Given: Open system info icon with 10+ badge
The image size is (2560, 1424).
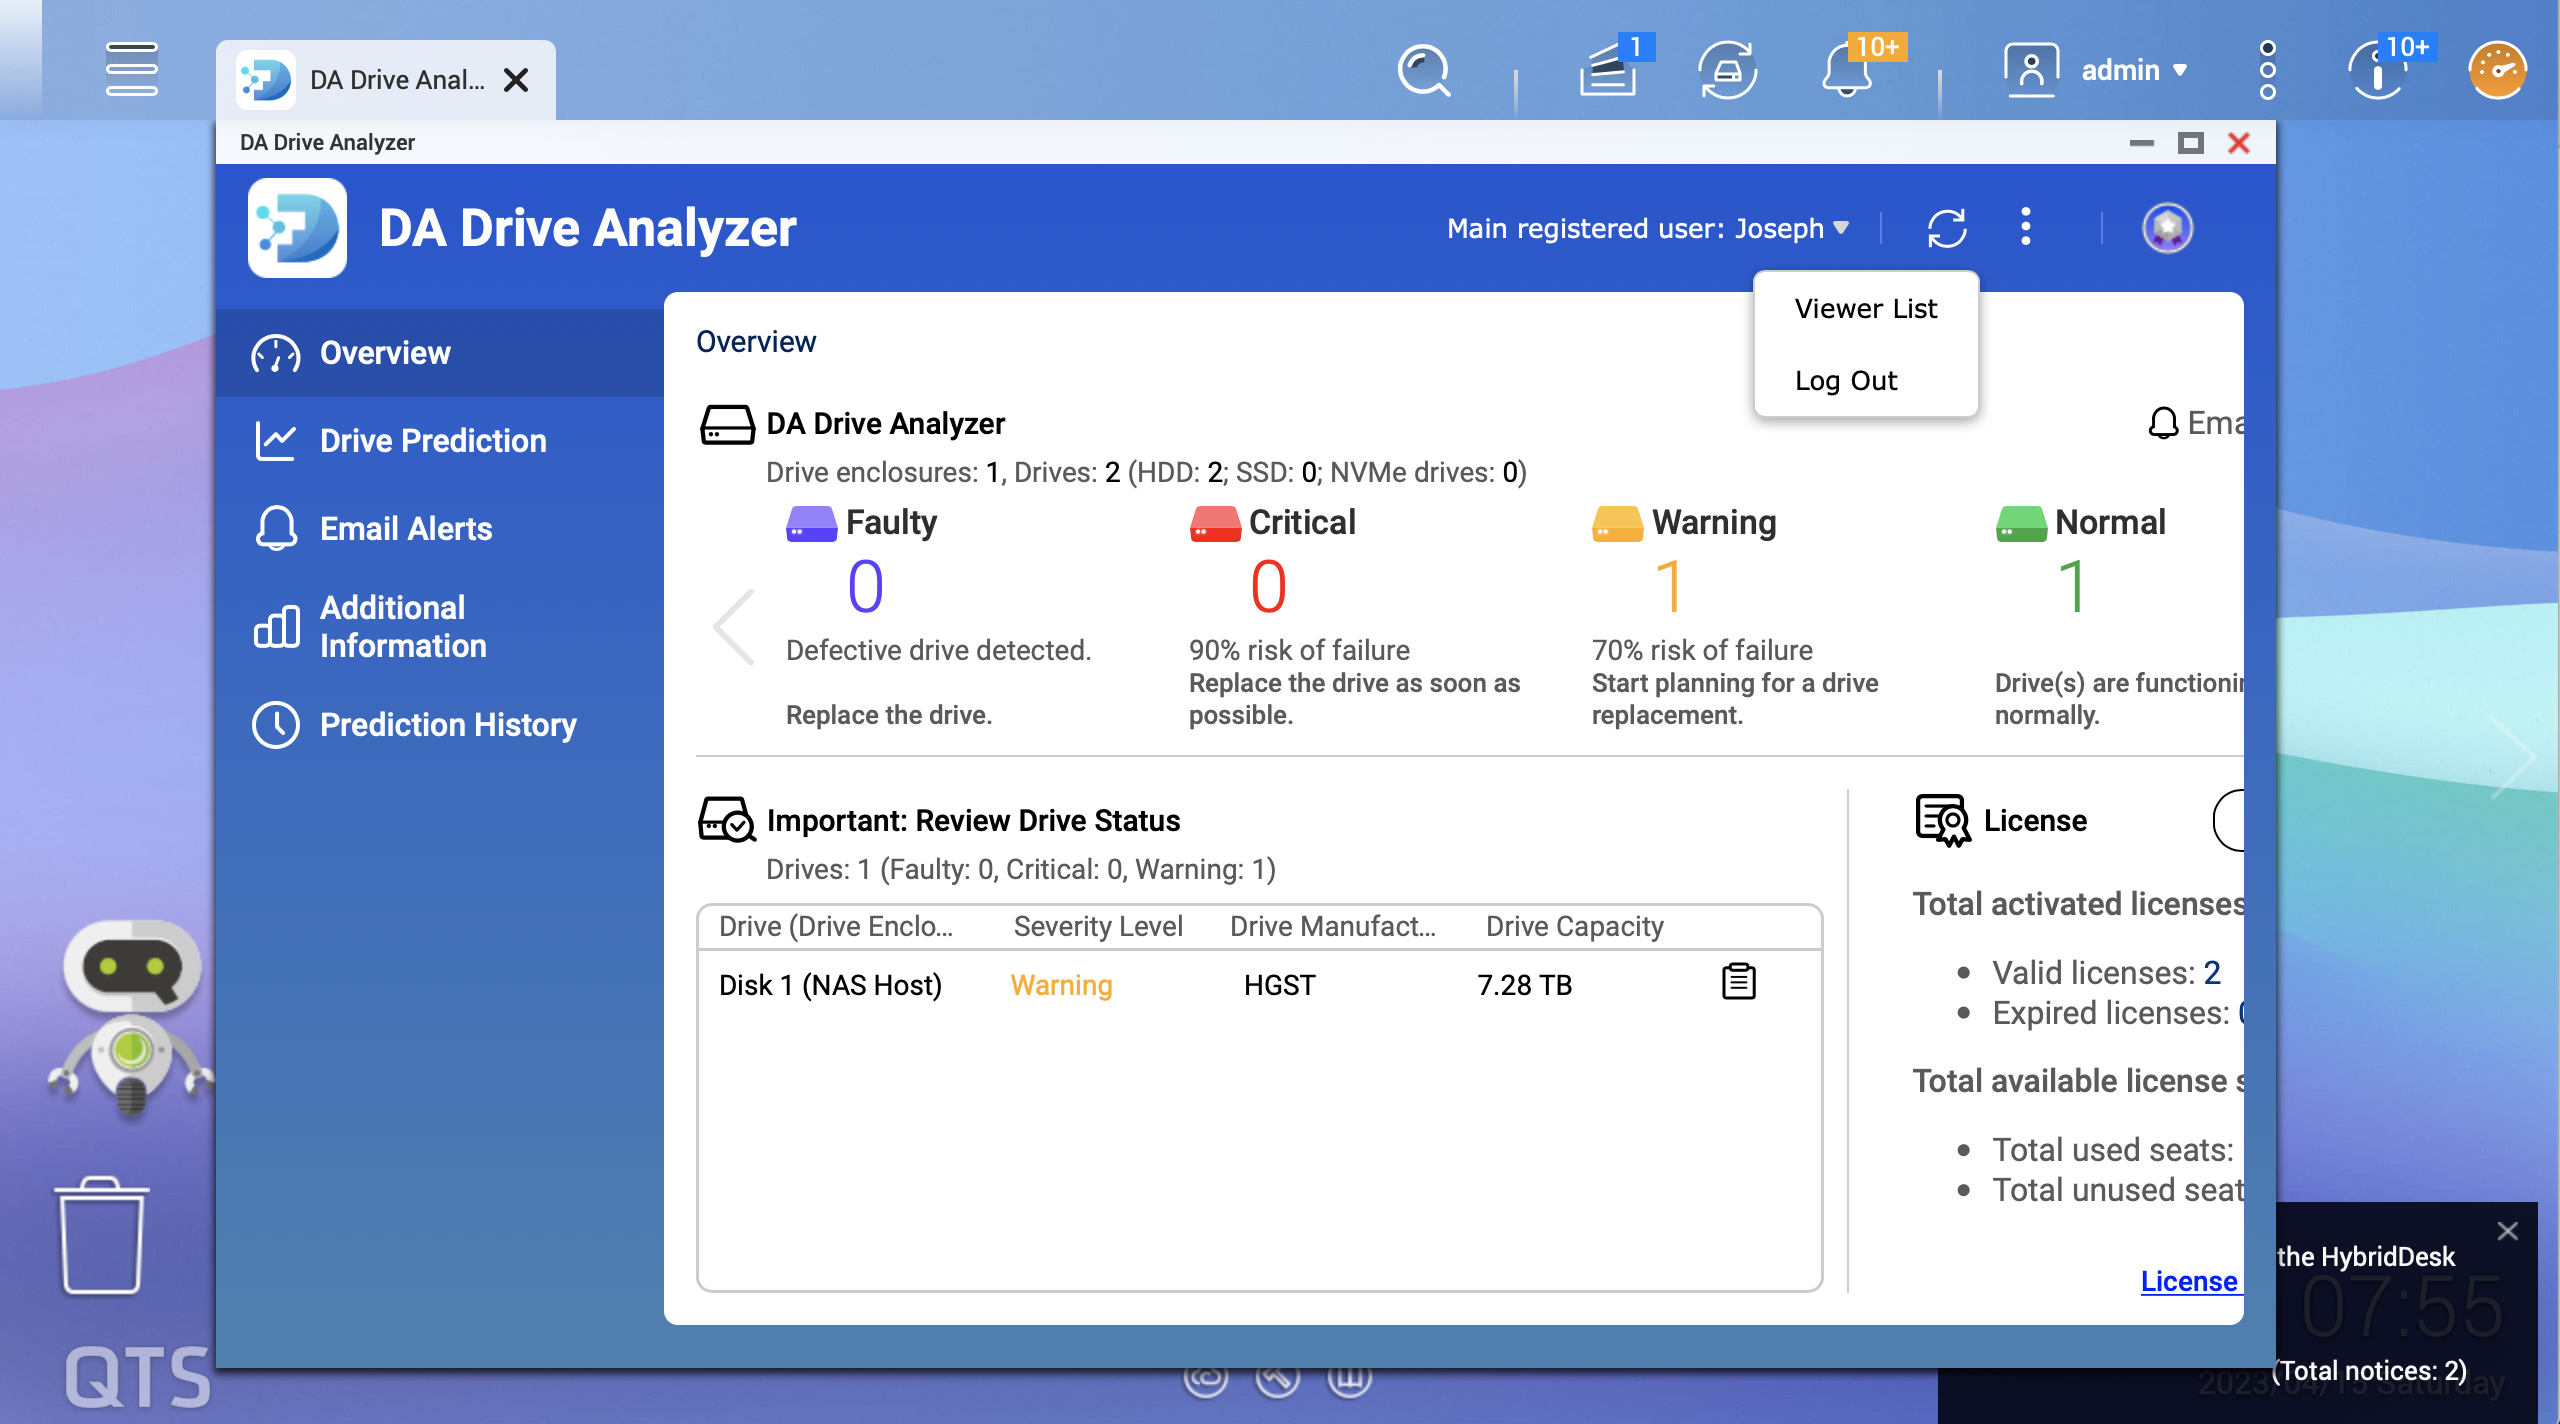Looking at the screenshot, I should click(2377, 71).
